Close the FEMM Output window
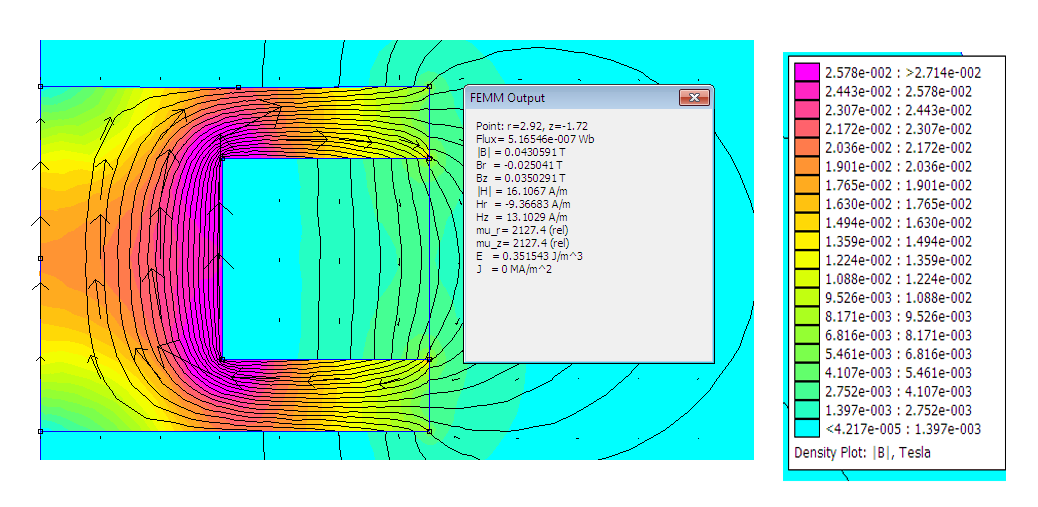The image size is (1038, 507). 694,98
